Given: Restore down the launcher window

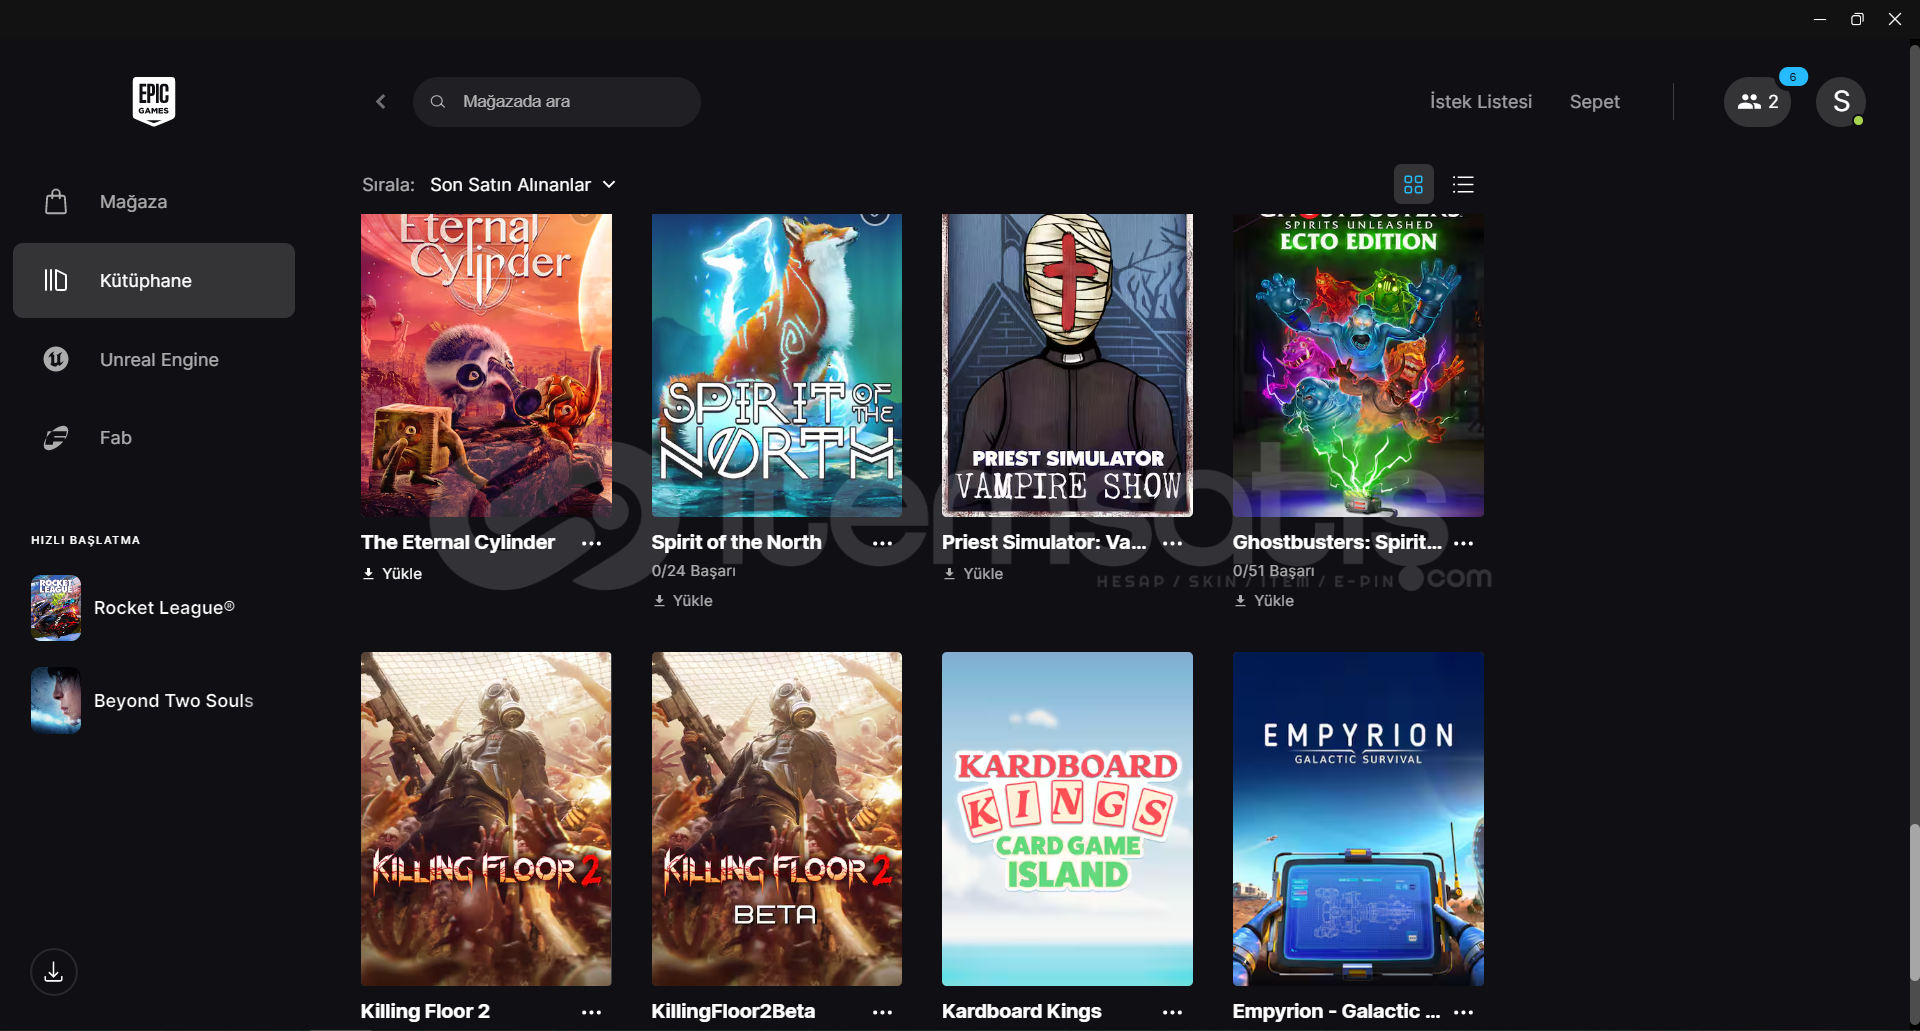Looking at the screenshot, I should tap(1857, 19).
